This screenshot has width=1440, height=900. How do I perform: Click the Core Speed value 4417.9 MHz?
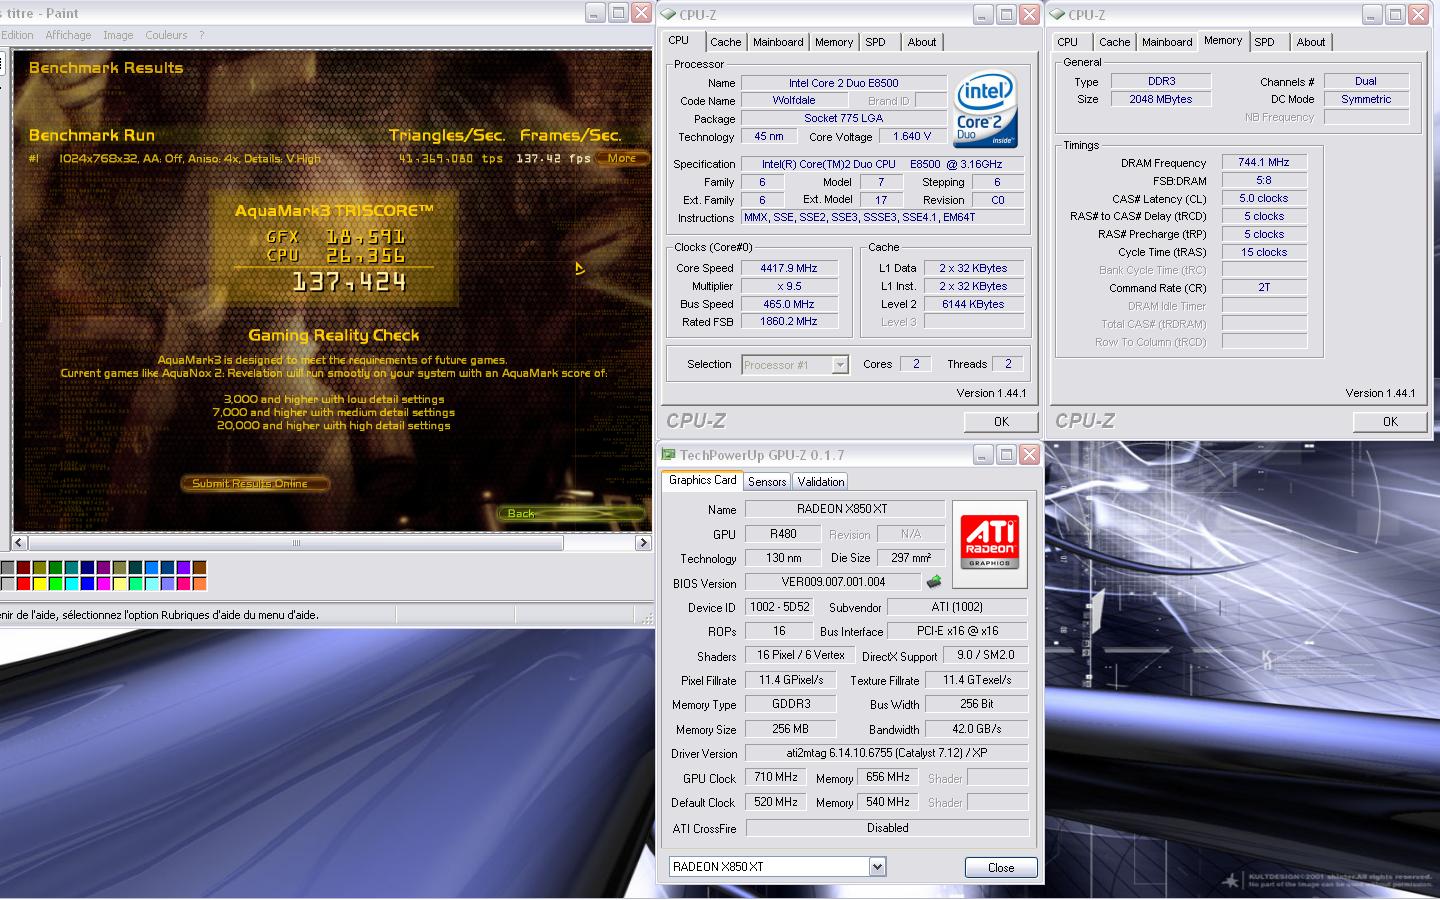788,268
